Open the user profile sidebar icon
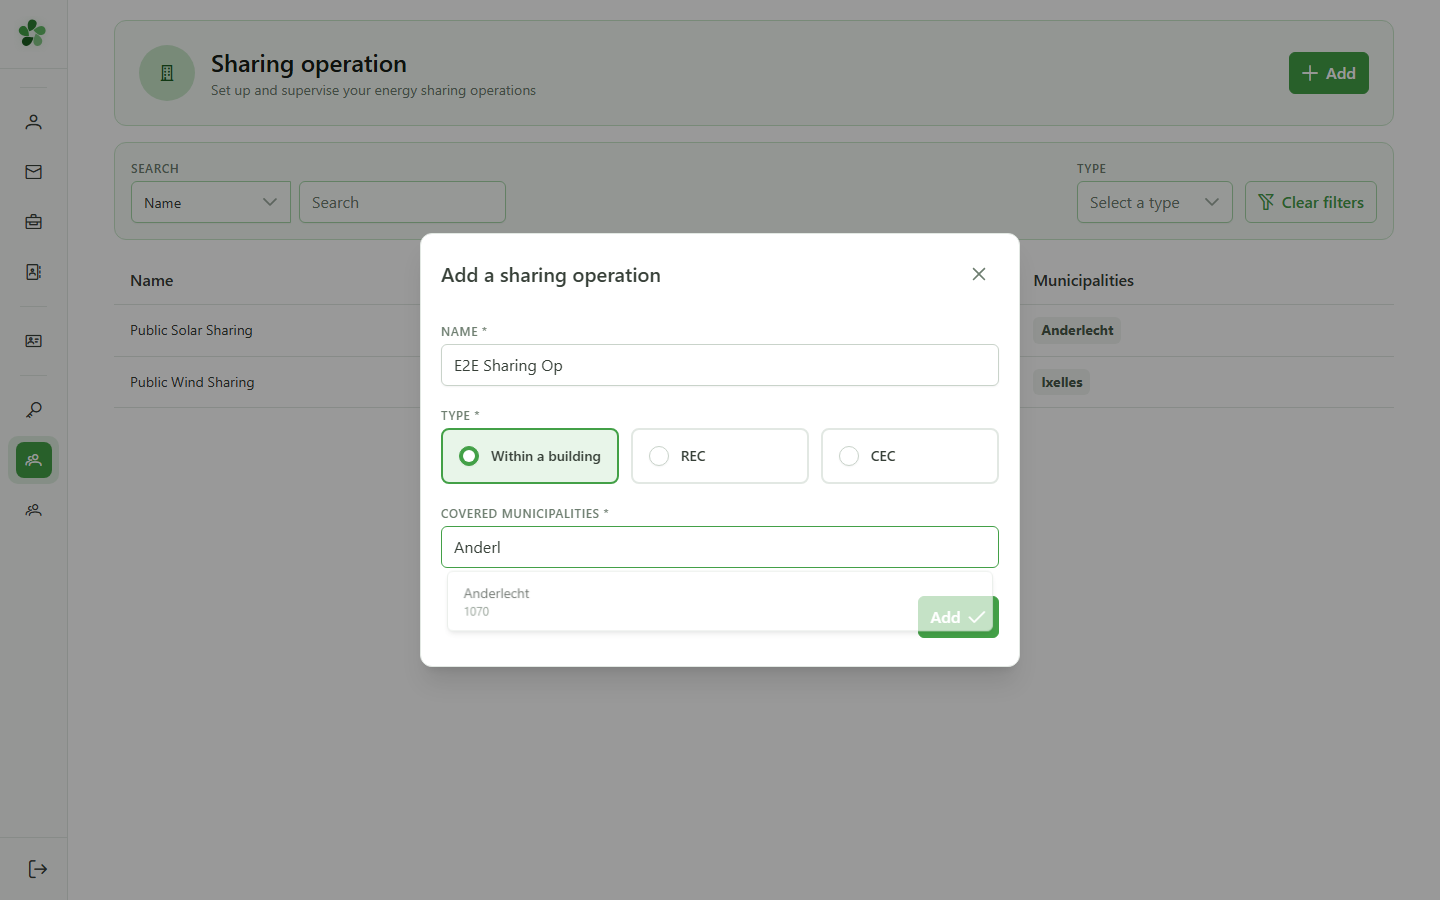Image resolution: width=1440 pixels, height=900 pixels. pyautogui.click(x=33, y=122)
